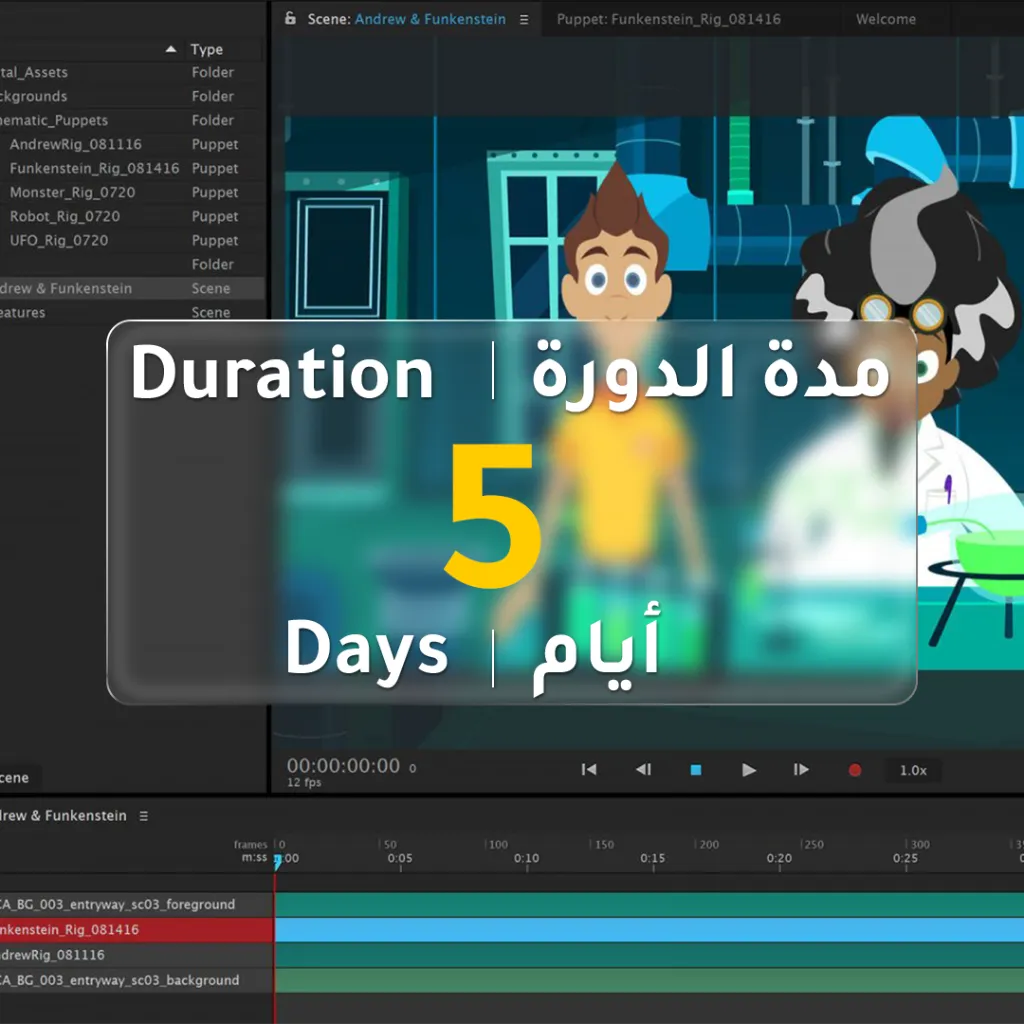Select Funkenstein_Rig_081416 puppet in project list

pos(132,168)
